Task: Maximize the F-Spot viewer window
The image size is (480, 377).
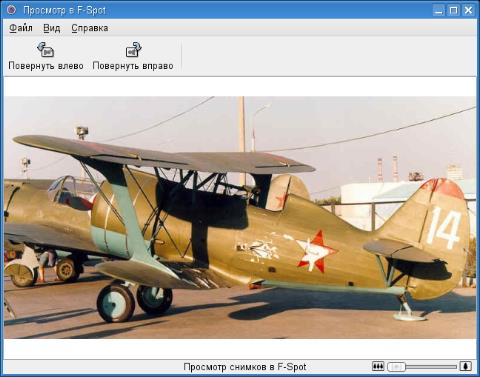Action: (x=453, y=10)
